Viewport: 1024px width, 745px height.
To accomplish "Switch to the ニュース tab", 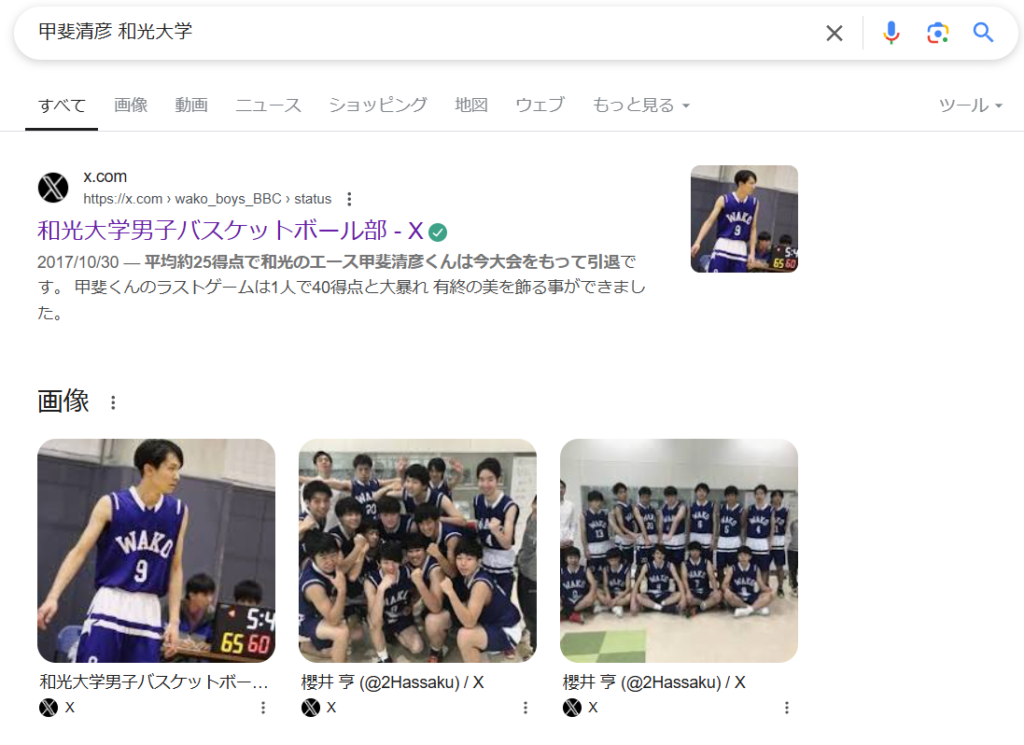I will coord(268,105).
